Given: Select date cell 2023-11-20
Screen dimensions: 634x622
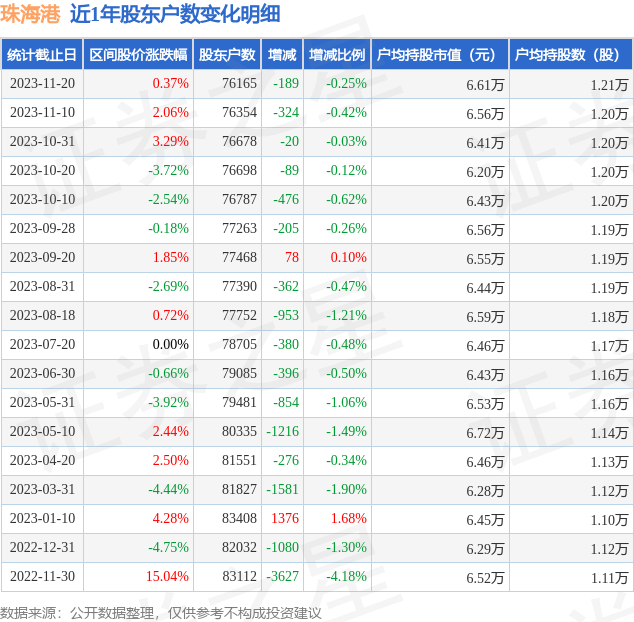Looking at the screenshot, I should [42, 83].
